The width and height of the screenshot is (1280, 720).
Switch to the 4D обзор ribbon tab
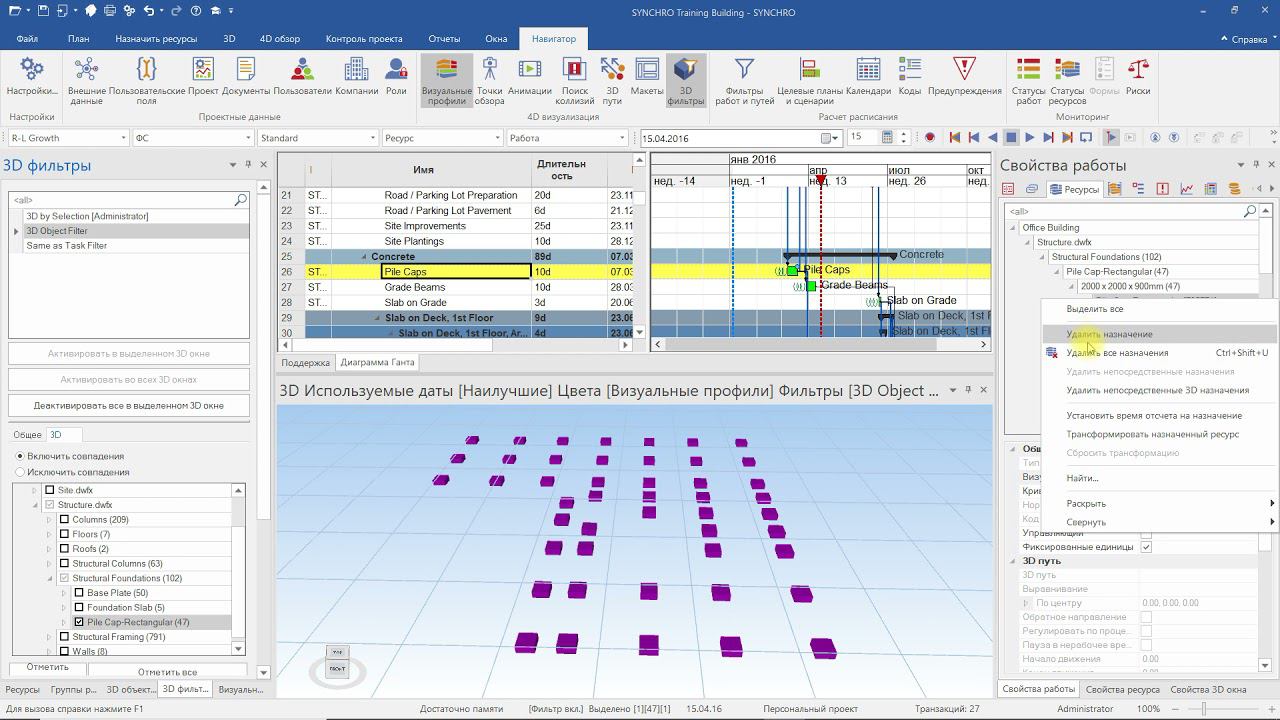pyautogui.click(x=280, y=39)
